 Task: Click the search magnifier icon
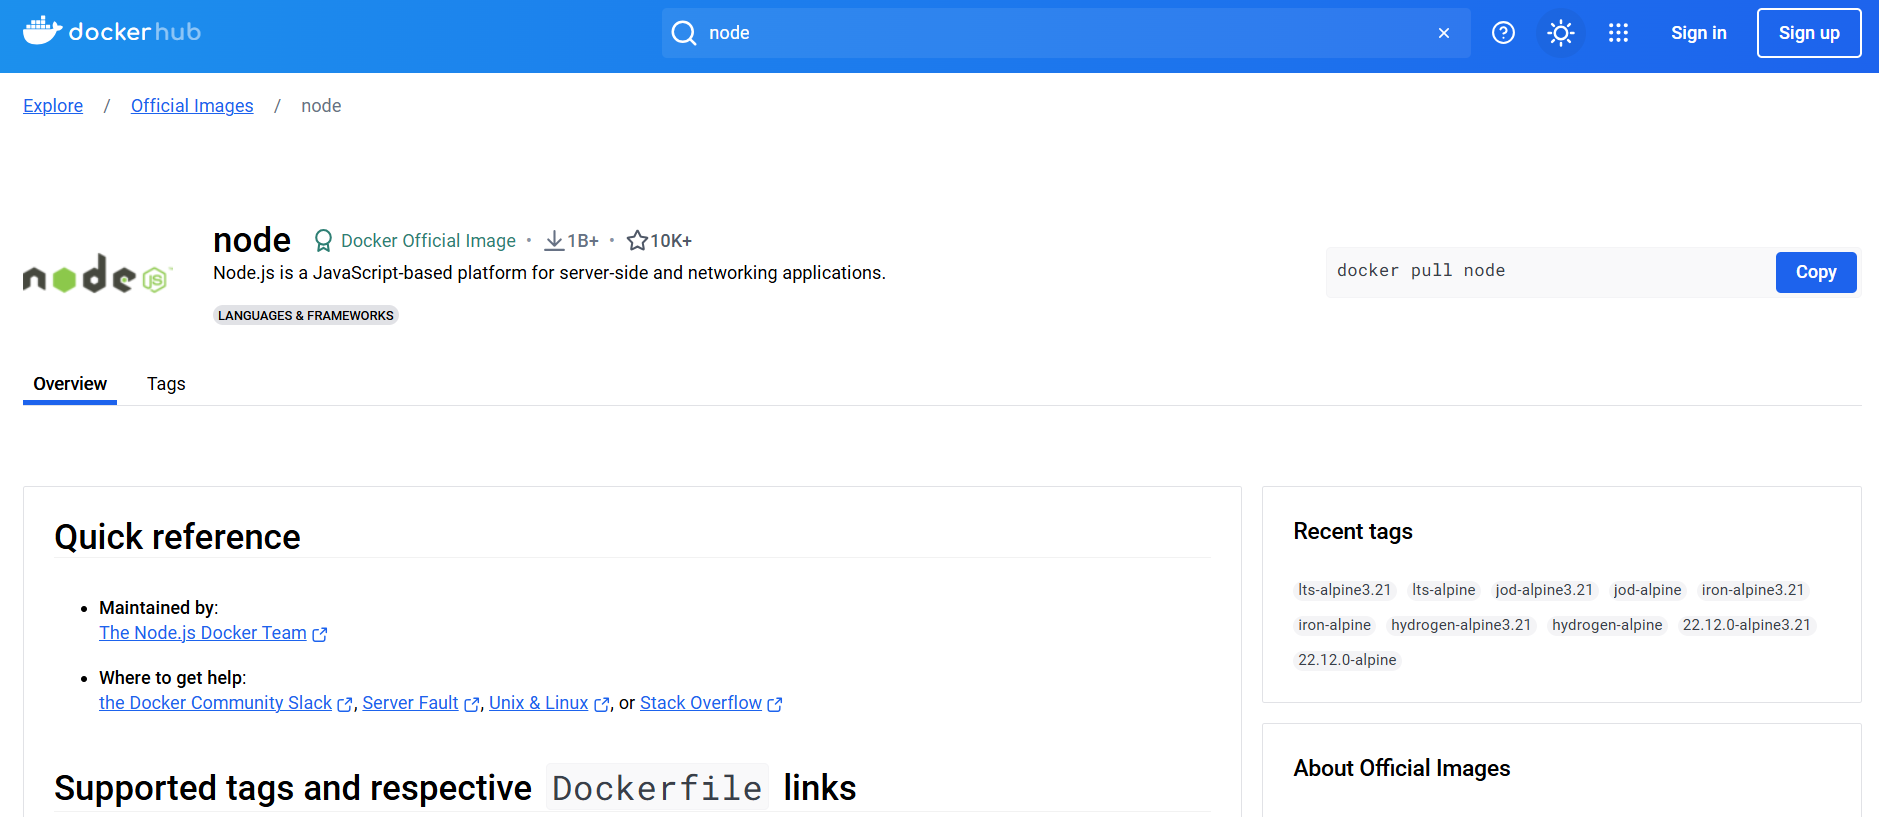684,33
